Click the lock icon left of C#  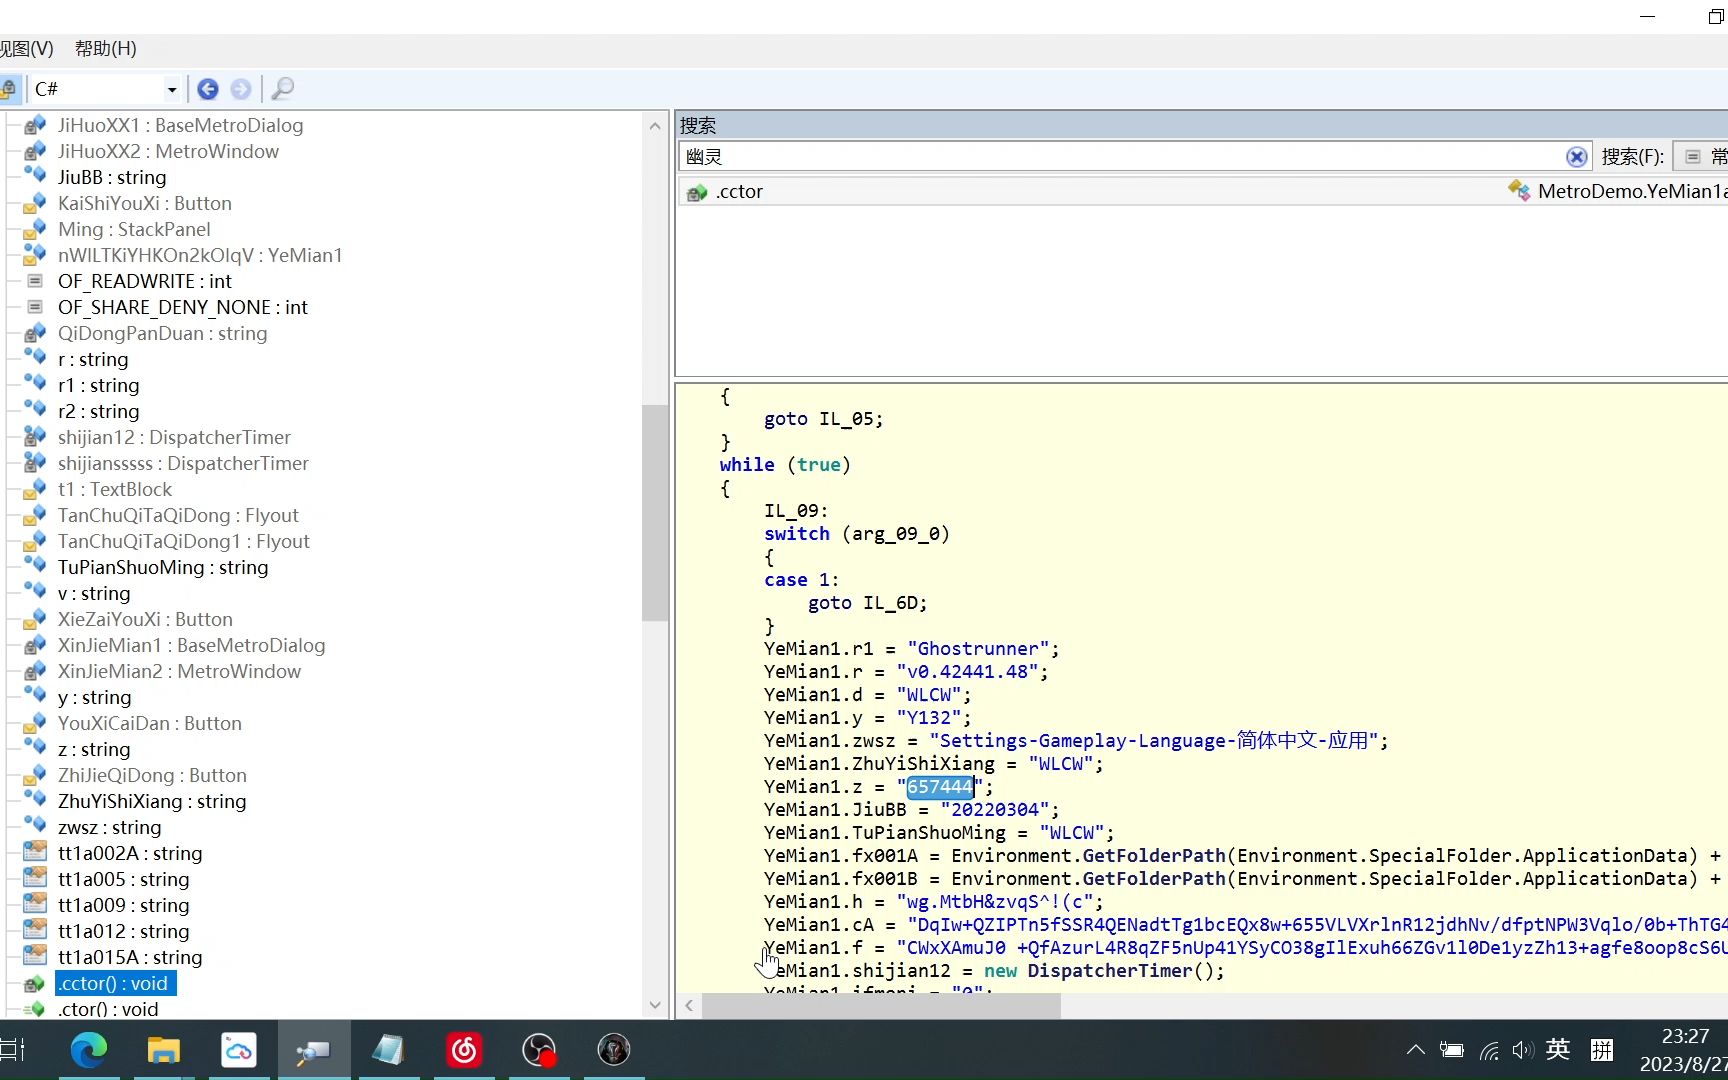point(8,89)
